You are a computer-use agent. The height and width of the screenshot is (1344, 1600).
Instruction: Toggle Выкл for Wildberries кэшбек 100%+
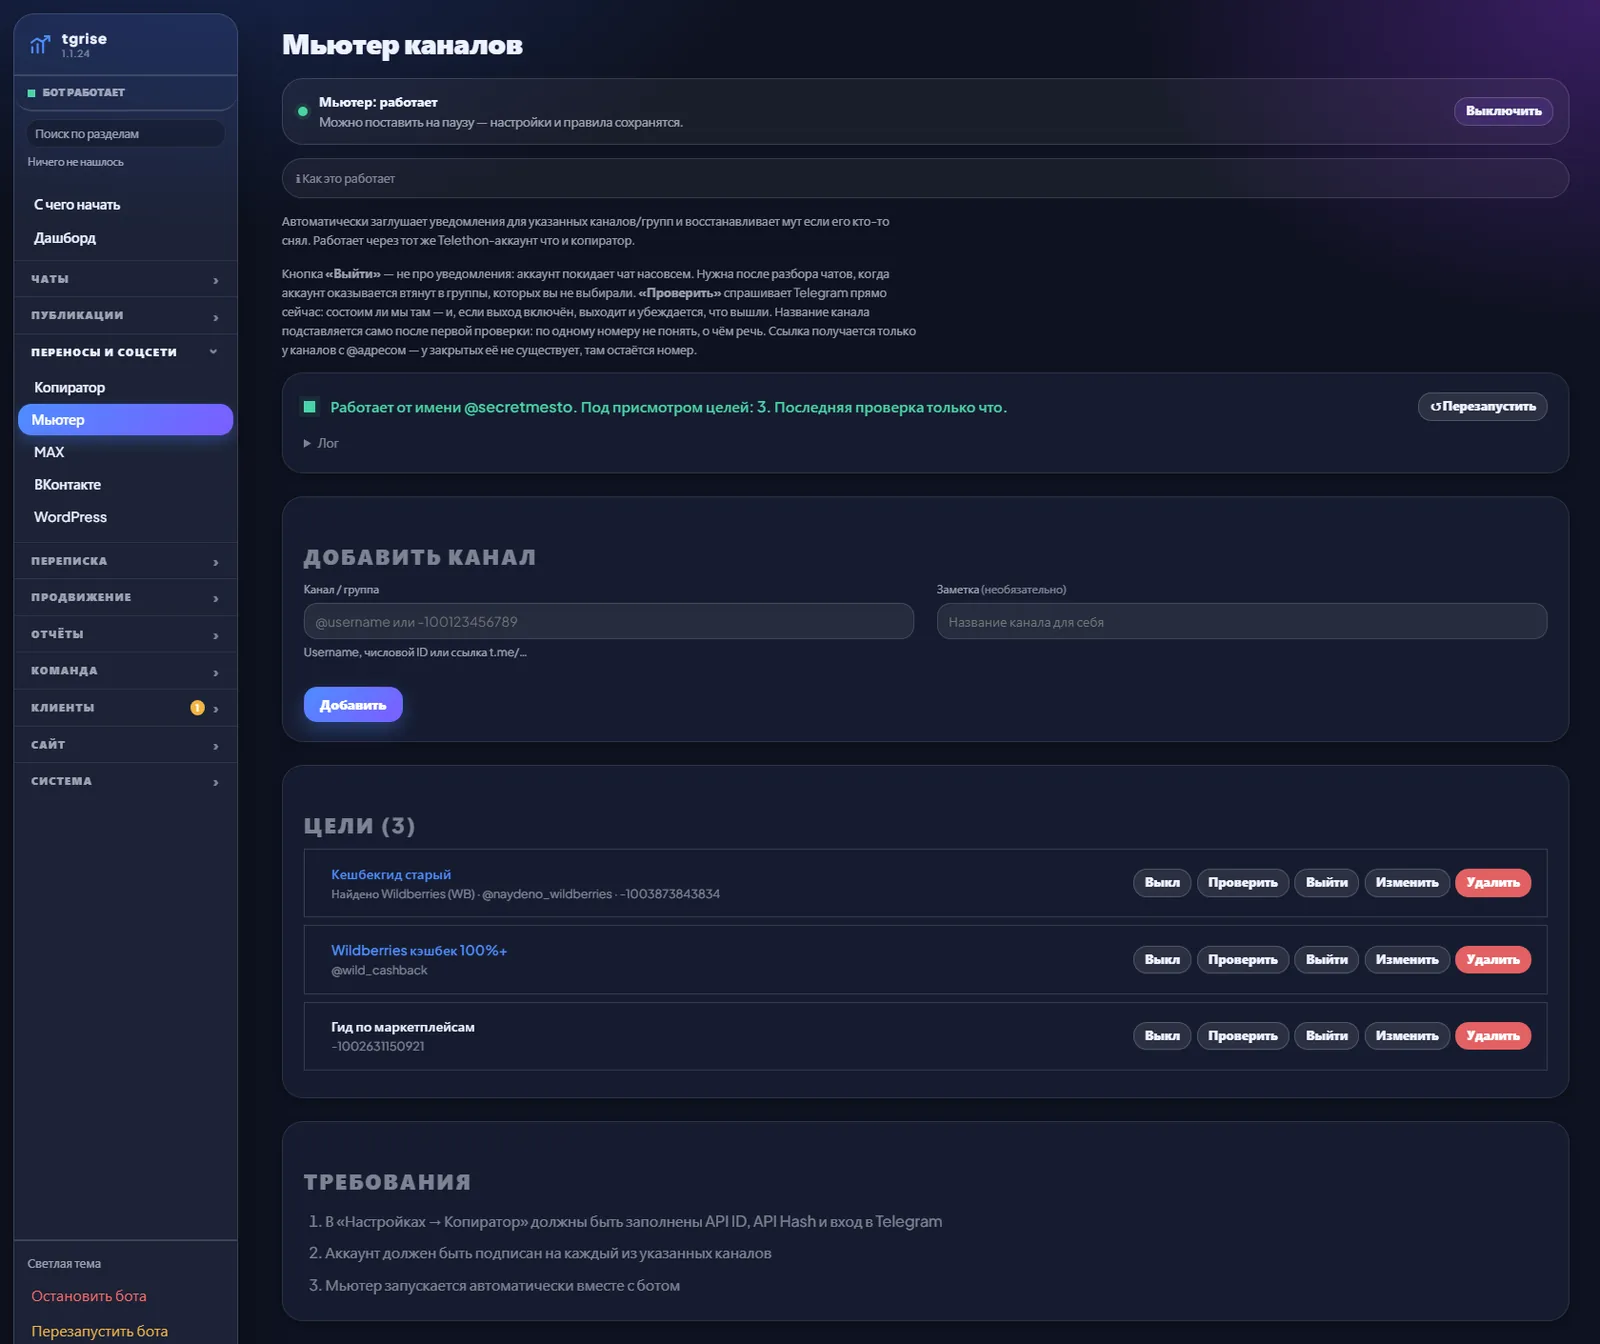(x=1162, y=960)
